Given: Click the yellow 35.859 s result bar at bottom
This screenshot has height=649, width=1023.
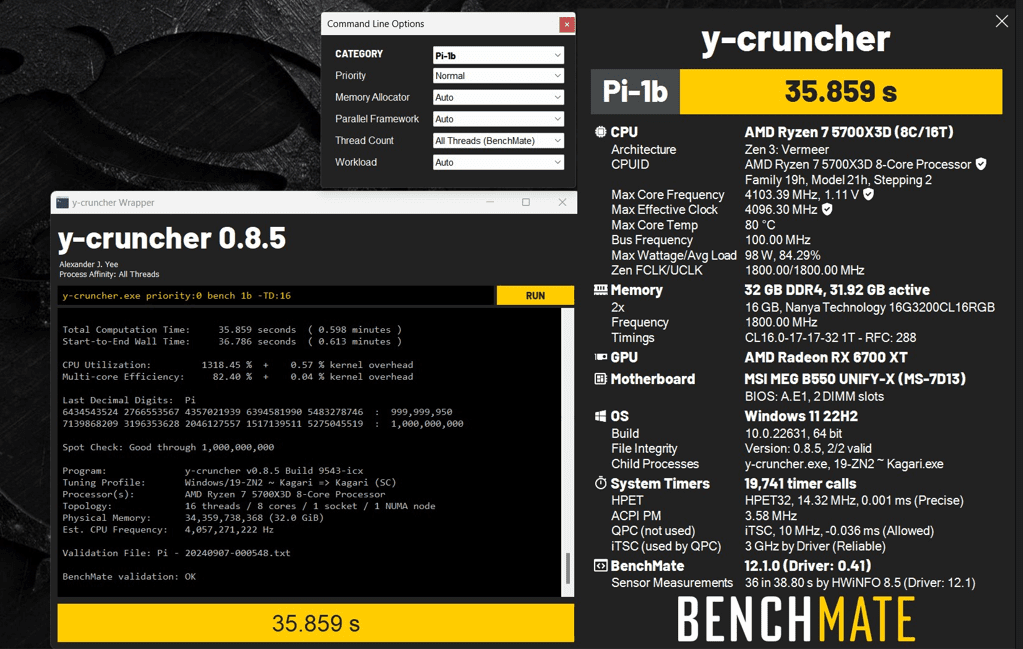Looking at the screenshot, I should 316,623.
